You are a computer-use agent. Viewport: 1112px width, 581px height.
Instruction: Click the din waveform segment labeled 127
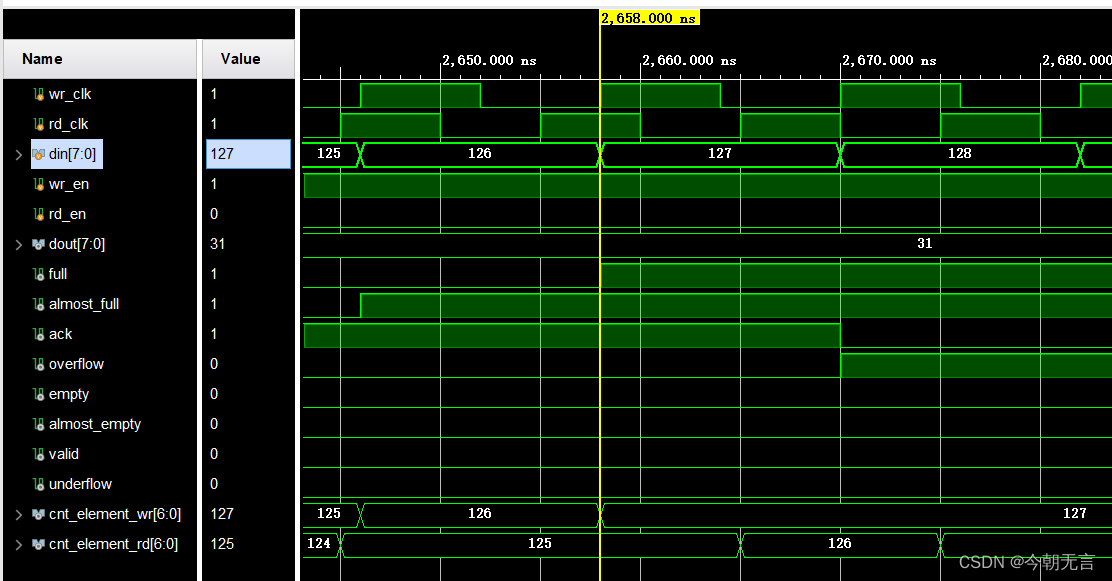[x=720, y=154]
